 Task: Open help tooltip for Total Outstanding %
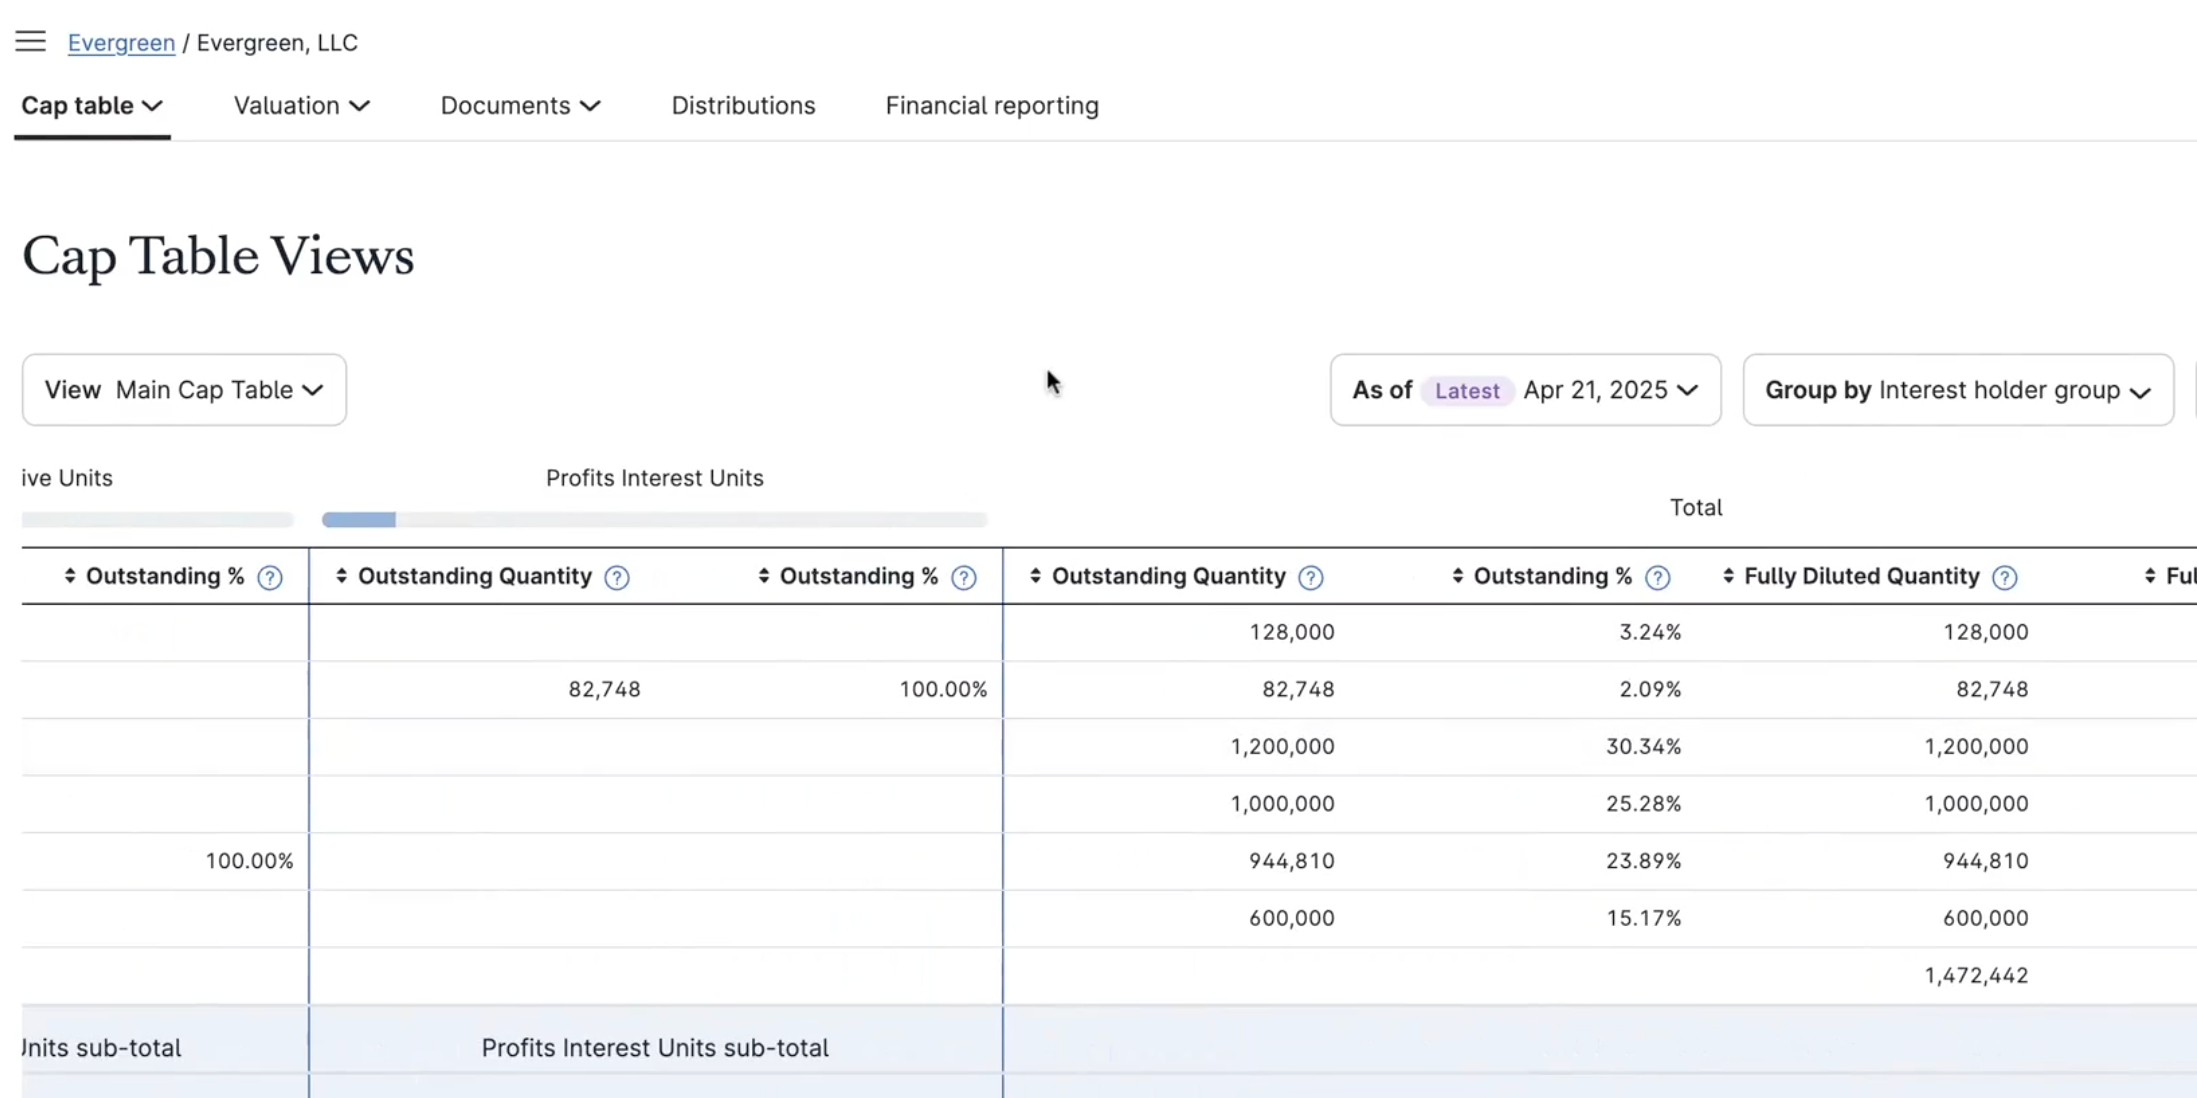point(1657,578)
